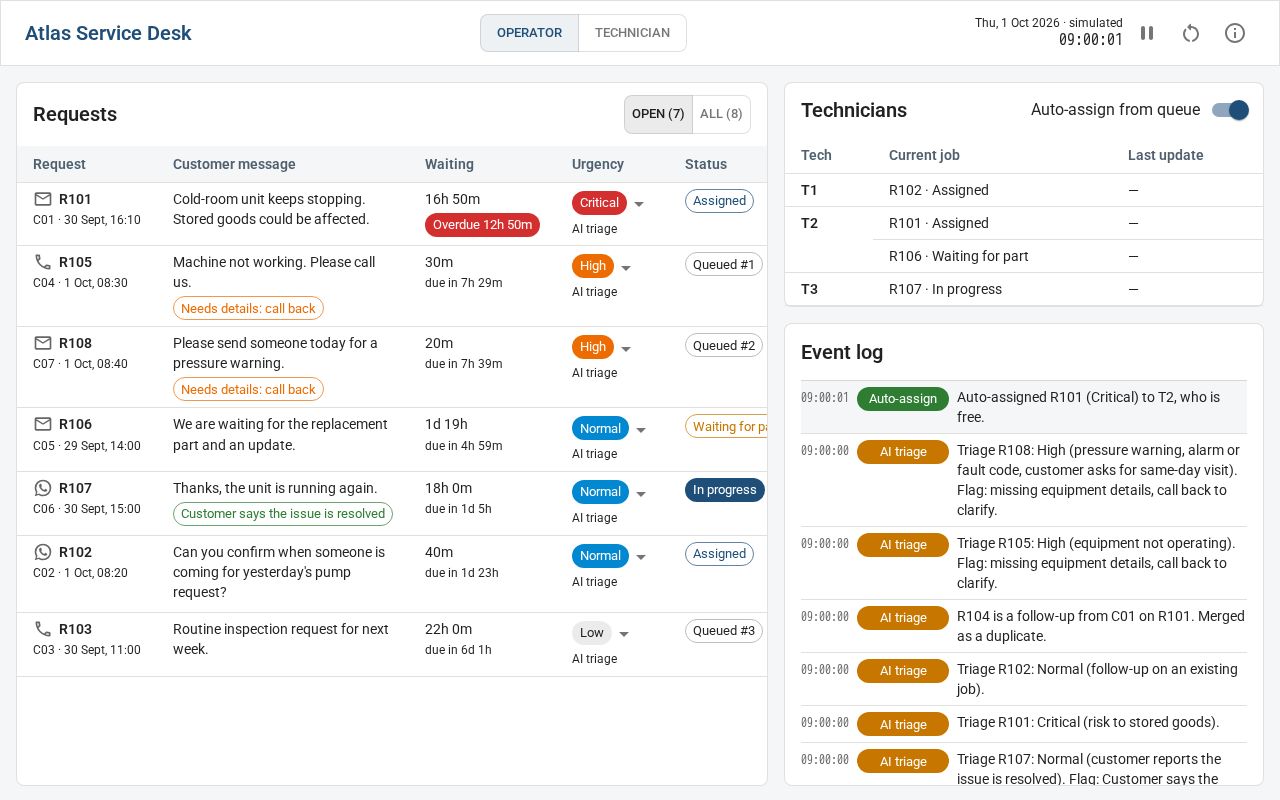Open the Critical urgency dropdown for R101
The height and width of the screenshot is (800, 1280).
coord(609,203)
